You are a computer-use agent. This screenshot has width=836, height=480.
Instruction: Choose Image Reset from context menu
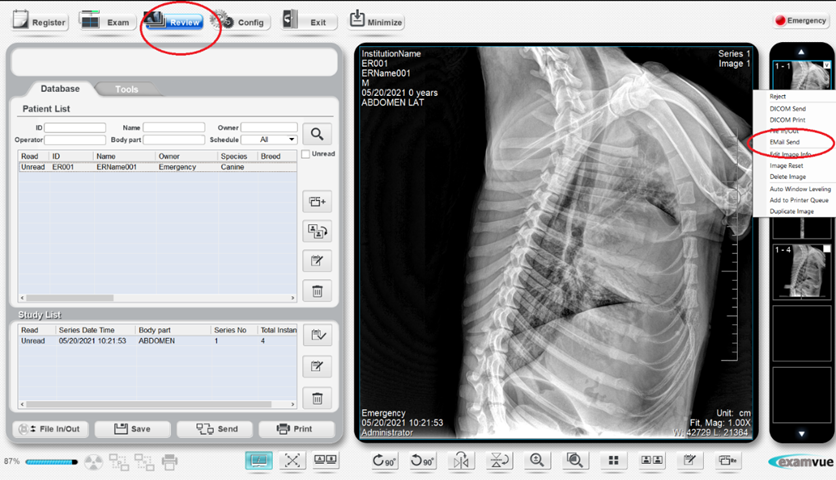(786, 166)
